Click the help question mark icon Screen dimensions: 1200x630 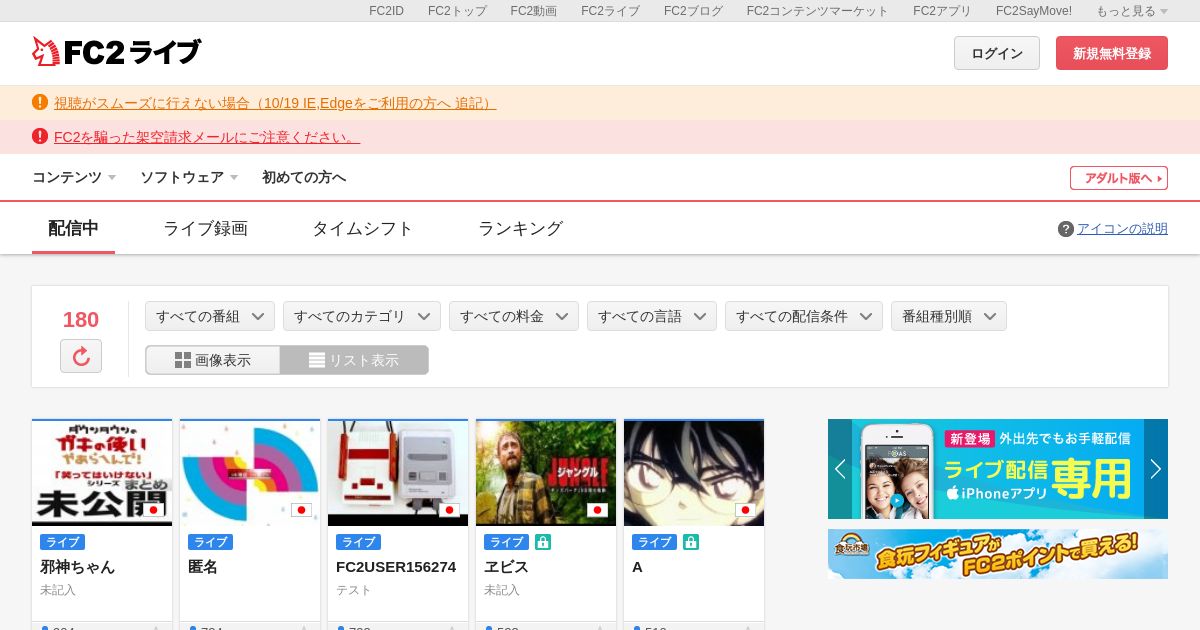coord(1066,229)
